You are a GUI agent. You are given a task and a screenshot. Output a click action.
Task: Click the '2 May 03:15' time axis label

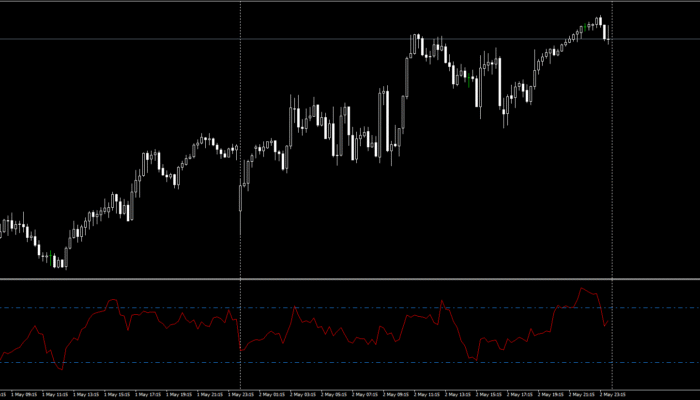(303, 395)
